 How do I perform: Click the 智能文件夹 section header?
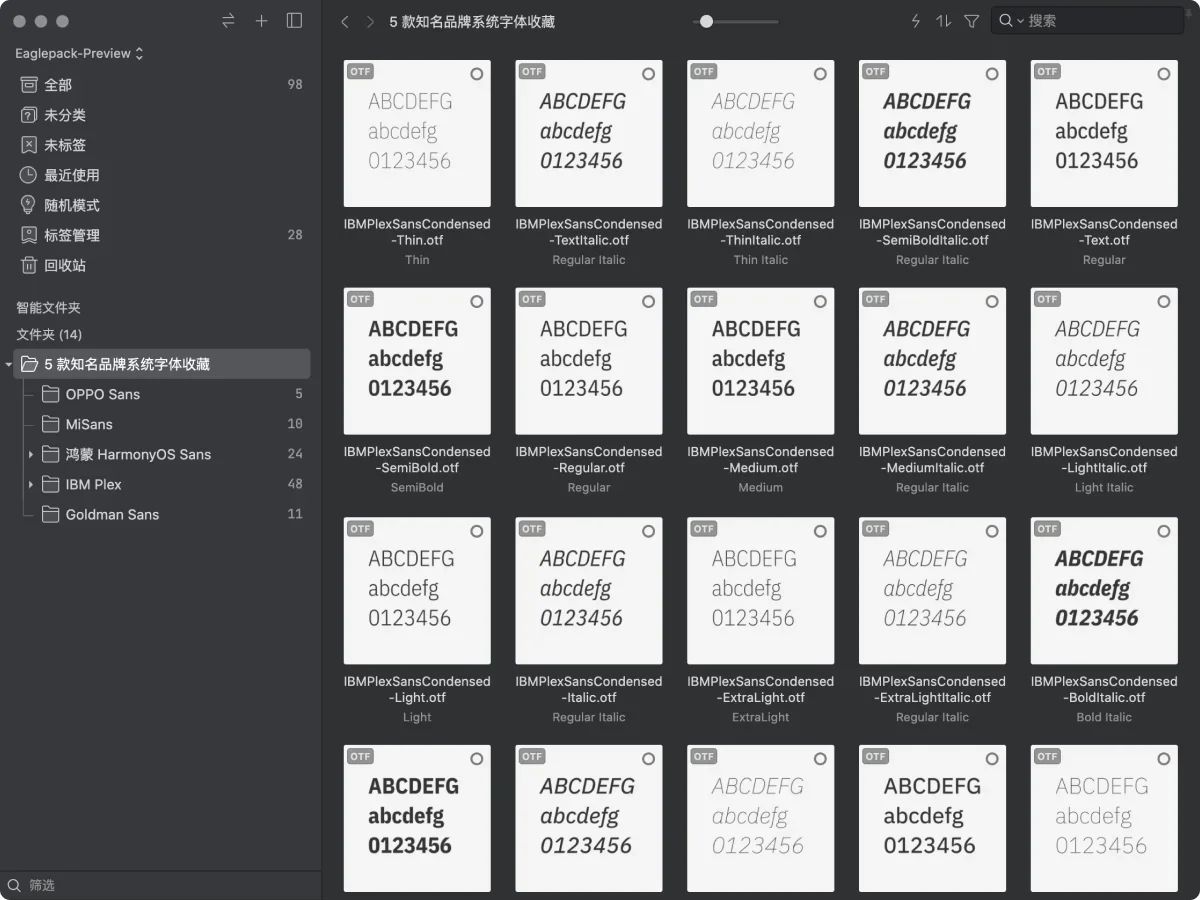[x=48, y=308]
